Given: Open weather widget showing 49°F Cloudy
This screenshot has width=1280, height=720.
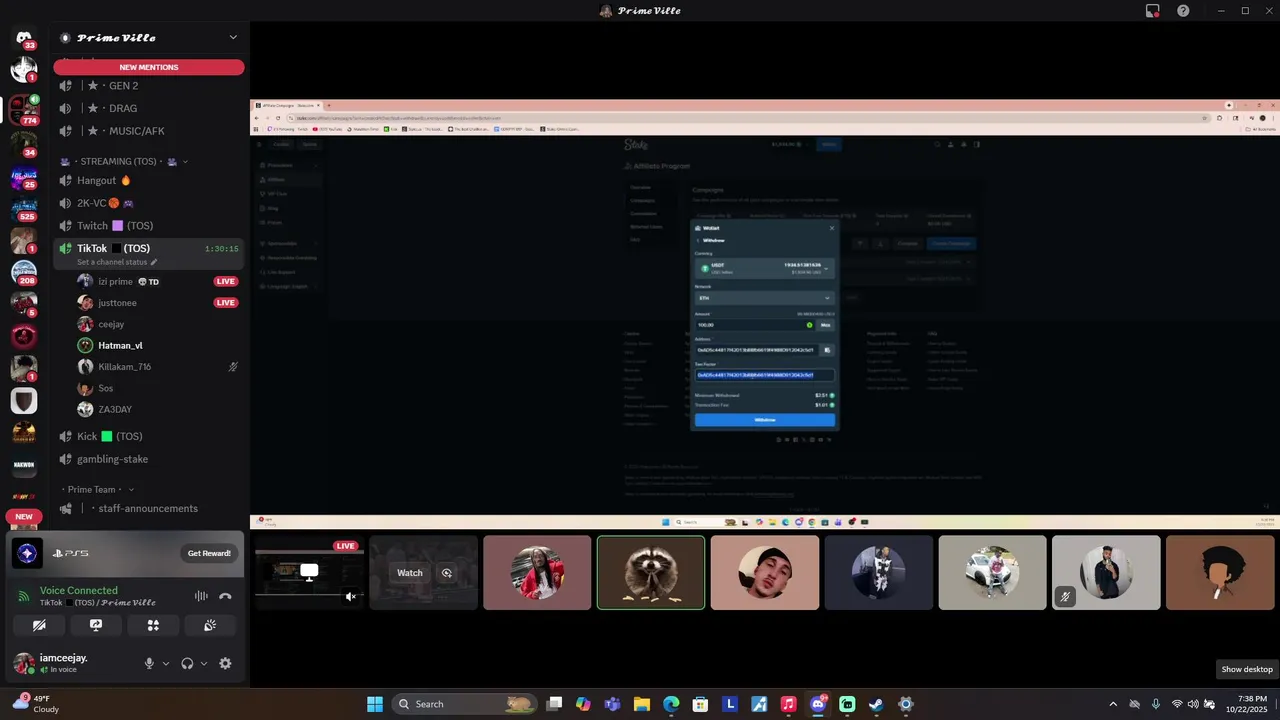Looking at the screenshot, I should click(35, 704).
